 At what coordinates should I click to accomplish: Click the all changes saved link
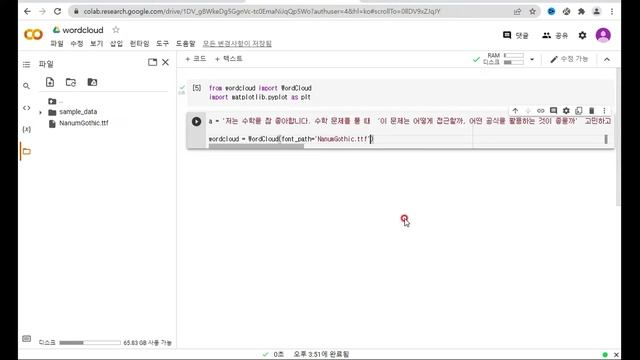[237, 43]
